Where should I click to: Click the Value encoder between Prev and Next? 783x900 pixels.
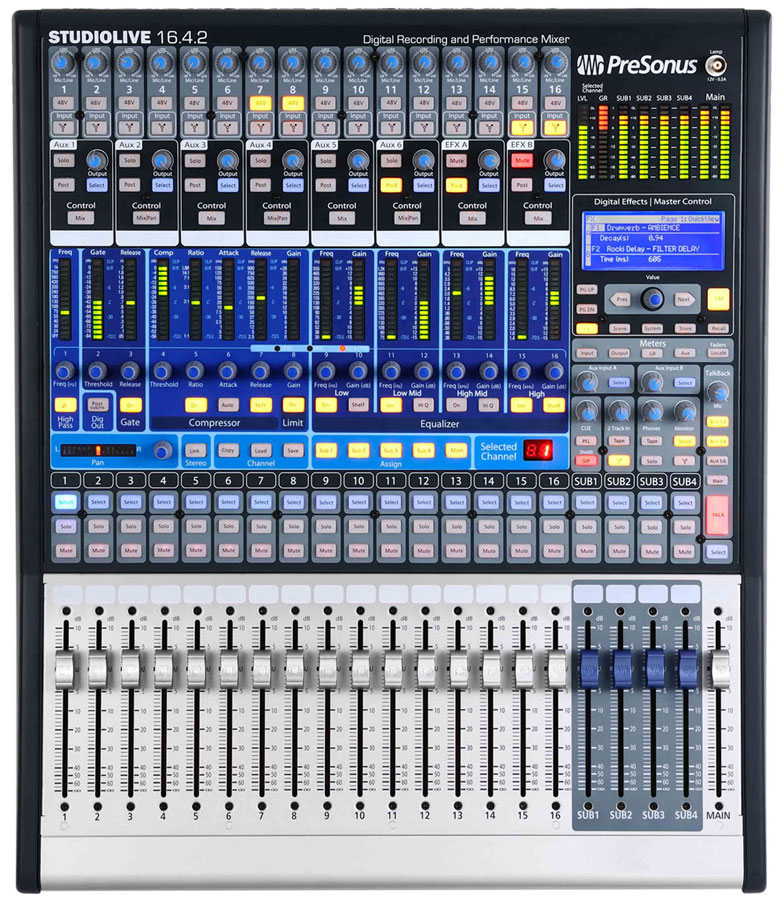pos(653,299)
